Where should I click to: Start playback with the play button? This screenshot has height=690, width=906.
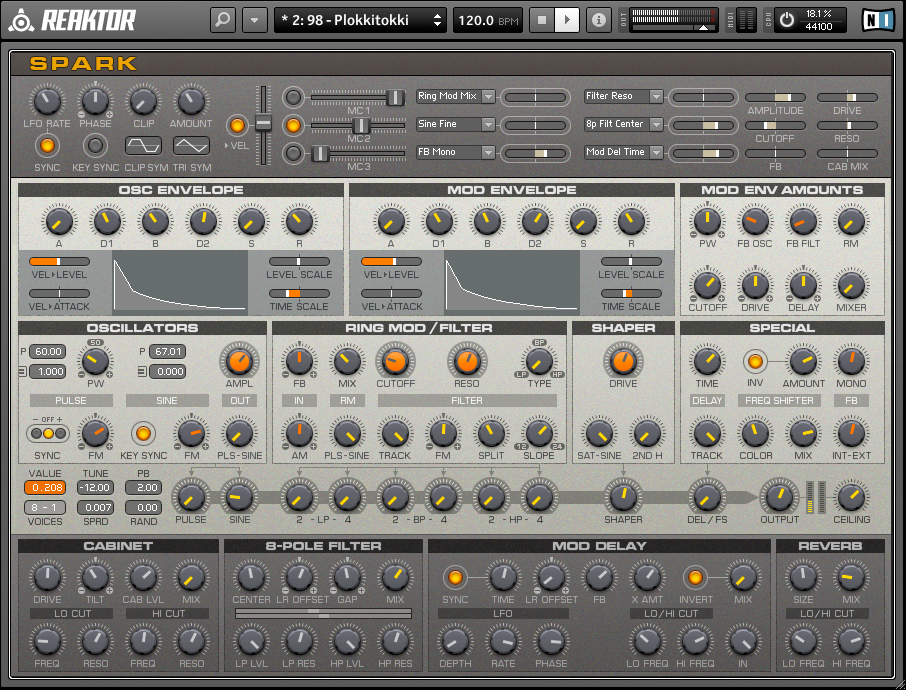pyautogui.click(x=567, y=20)
